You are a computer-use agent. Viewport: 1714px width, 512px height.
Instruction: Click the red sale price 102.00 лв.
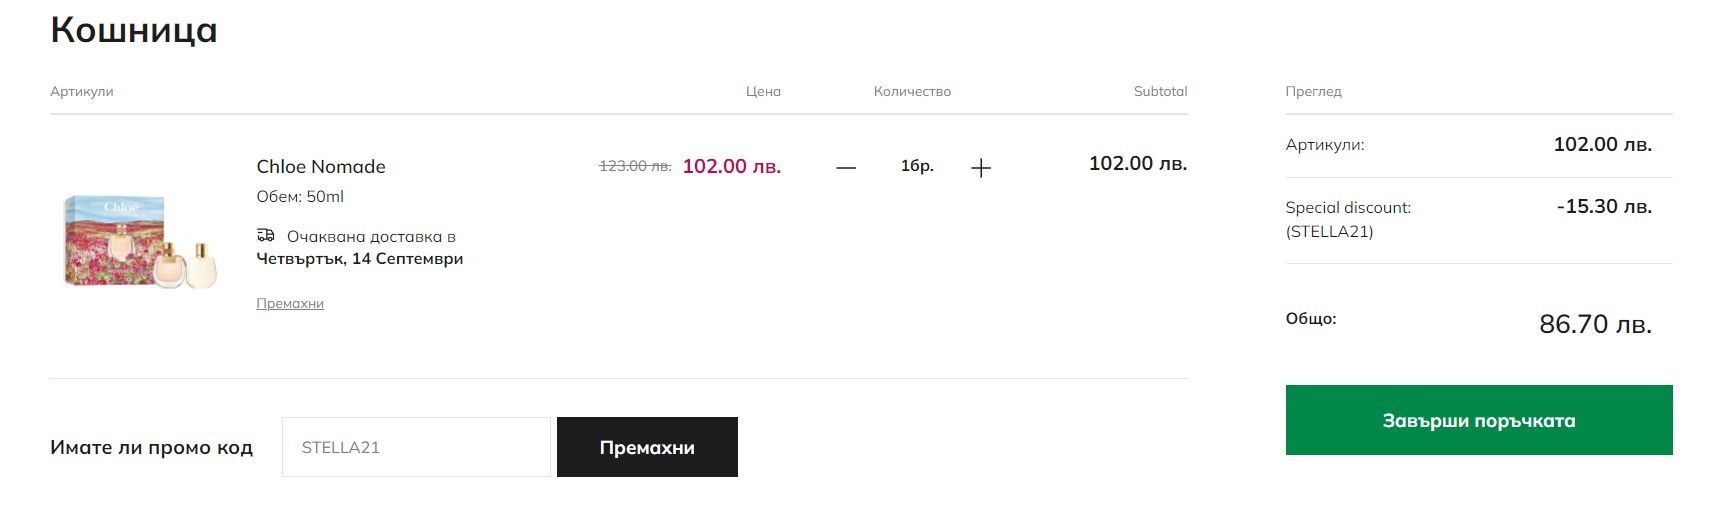pyautogui.click(x=731, y=167)
